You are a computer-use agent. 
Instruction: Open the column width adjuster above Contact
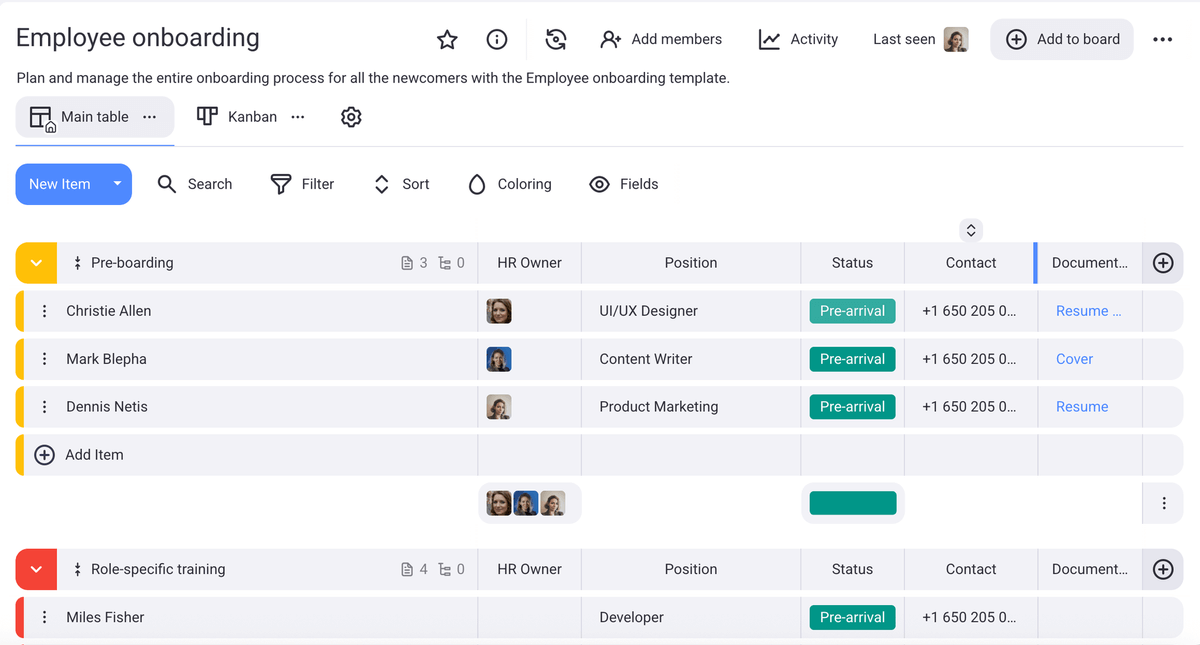click(x=970, y=229)
